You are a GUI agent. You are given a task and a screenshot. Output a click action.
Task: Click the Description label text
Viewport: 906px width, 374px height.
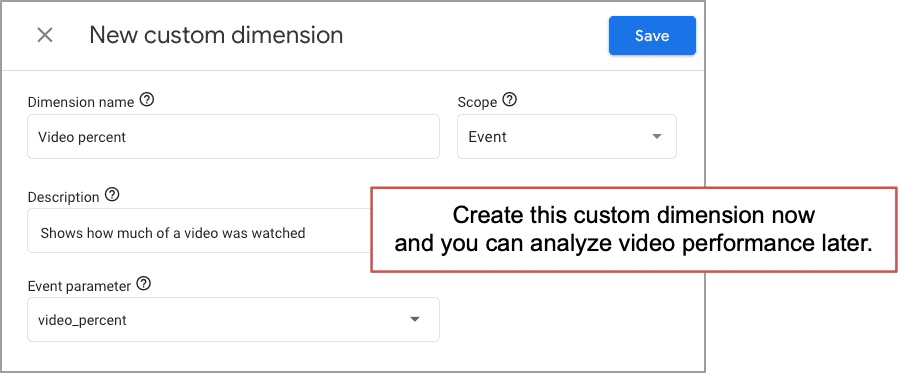click(x=64, y=197)
